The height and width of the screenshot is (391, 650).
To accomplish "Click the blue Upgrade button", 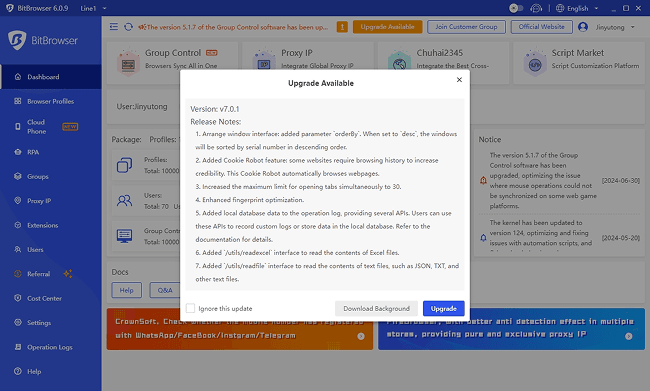I will [444, 308].
